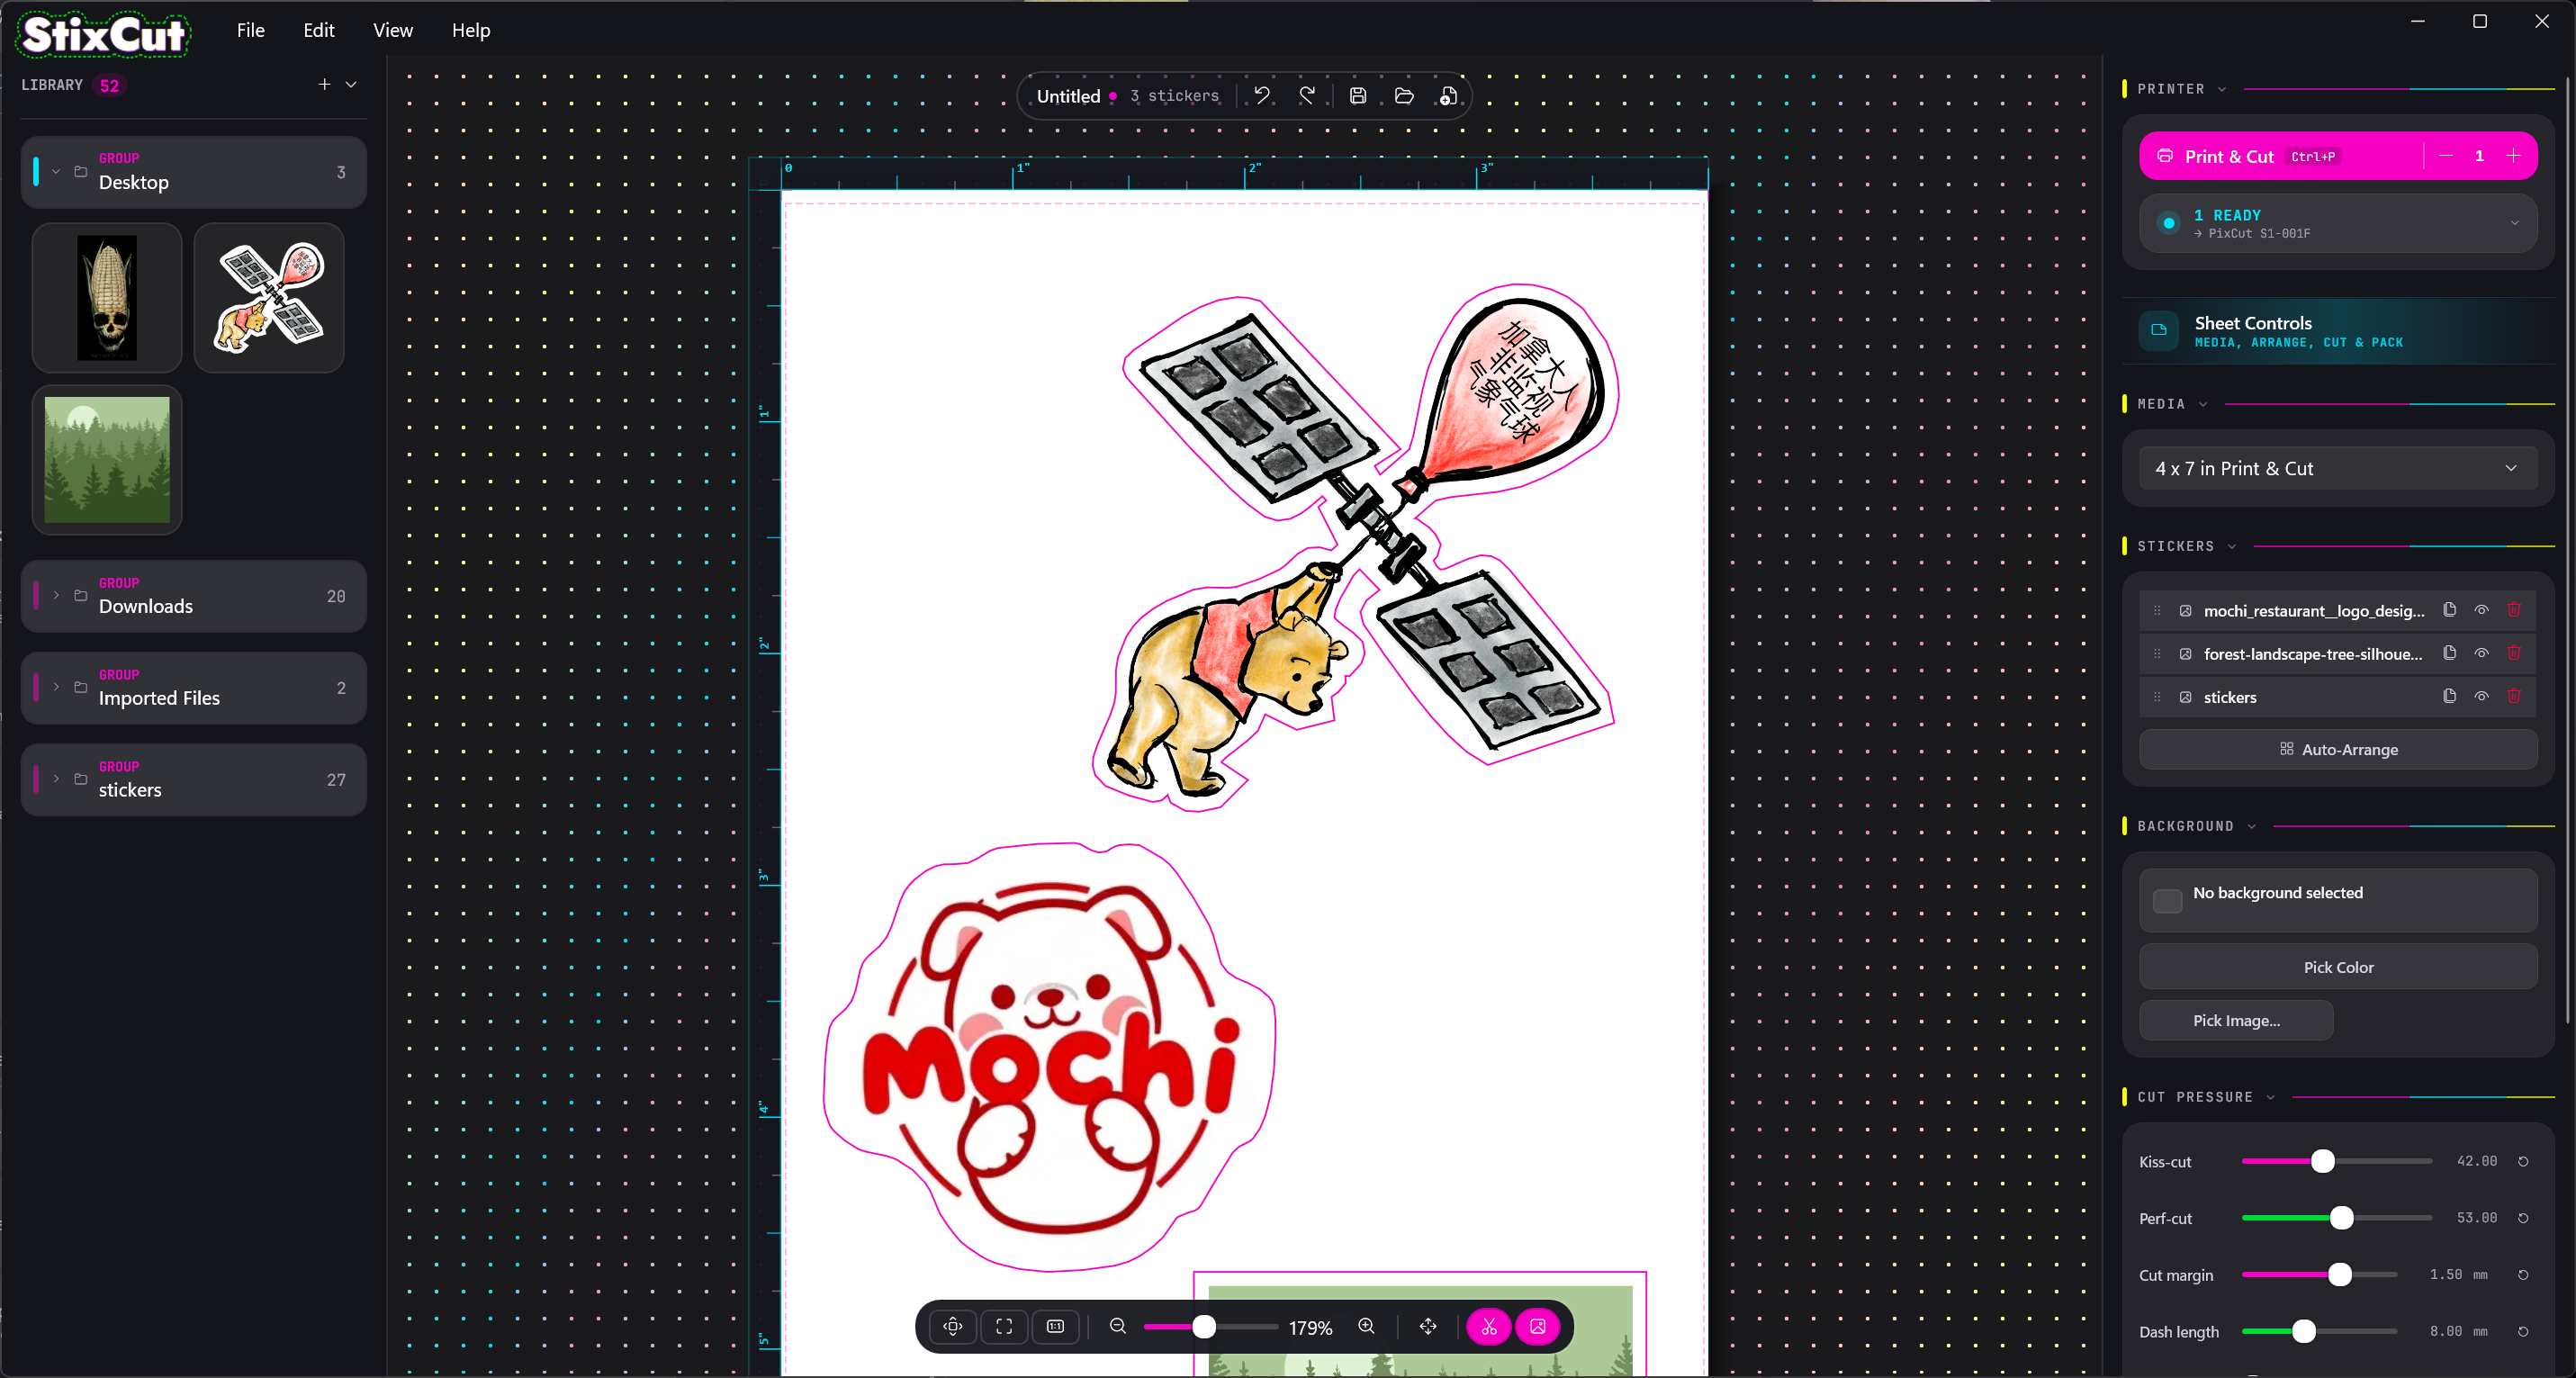Image resolution: width=2576 pixels, height=1378 pixels.
Task: Hide the mochi_restaurant_logo sticker
Action: click(x=2481, y=610)
